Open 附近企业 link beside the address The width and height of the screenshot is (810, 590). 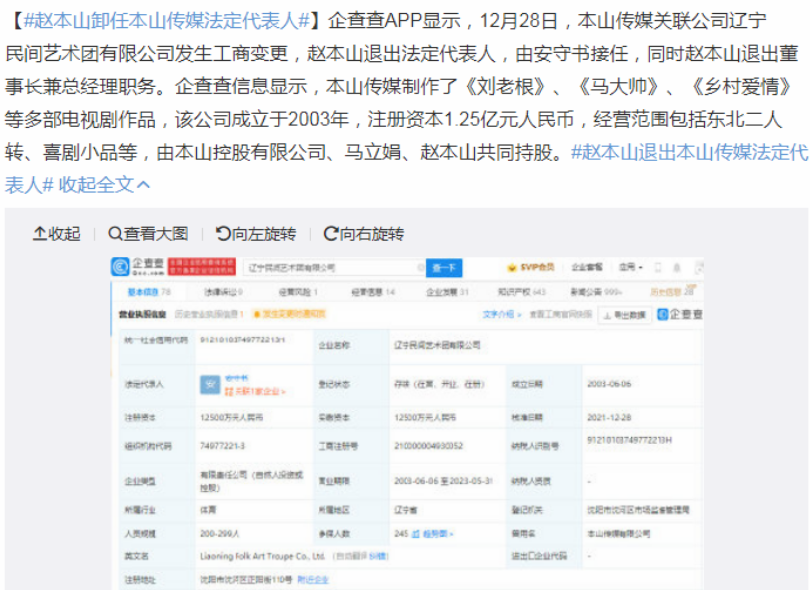(x=313, y=580)
